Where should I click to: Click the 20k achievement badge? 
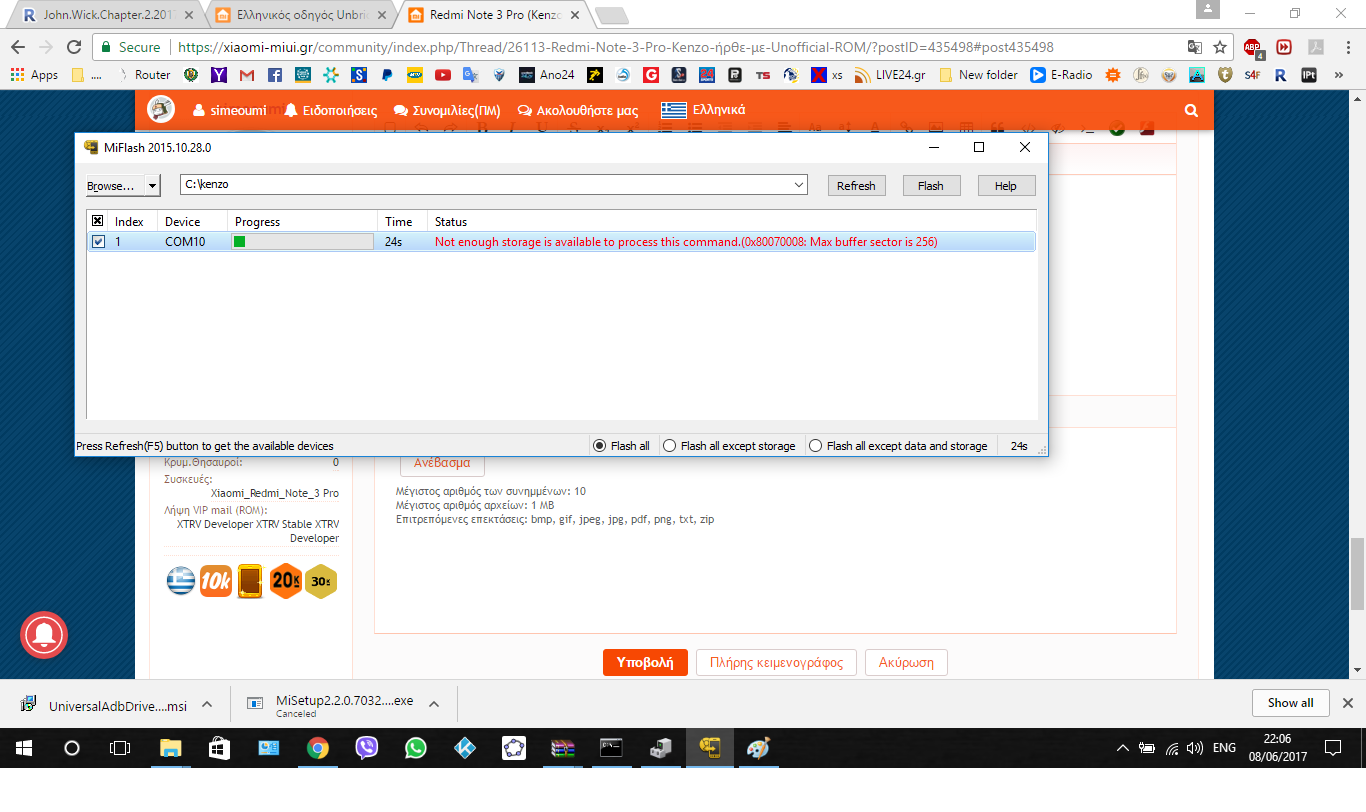coord(286,580)
